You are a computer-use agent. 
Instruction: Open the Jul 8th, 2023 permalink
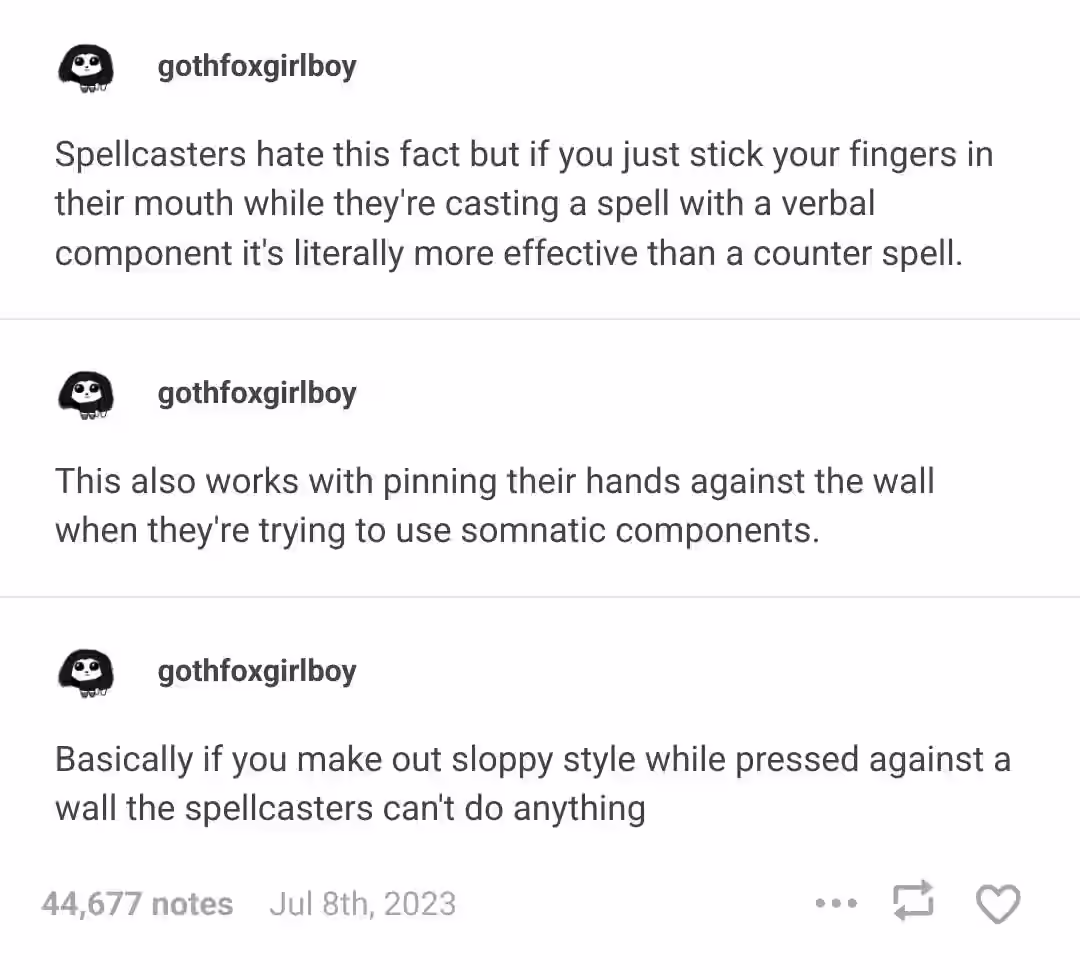coord(363,903)
